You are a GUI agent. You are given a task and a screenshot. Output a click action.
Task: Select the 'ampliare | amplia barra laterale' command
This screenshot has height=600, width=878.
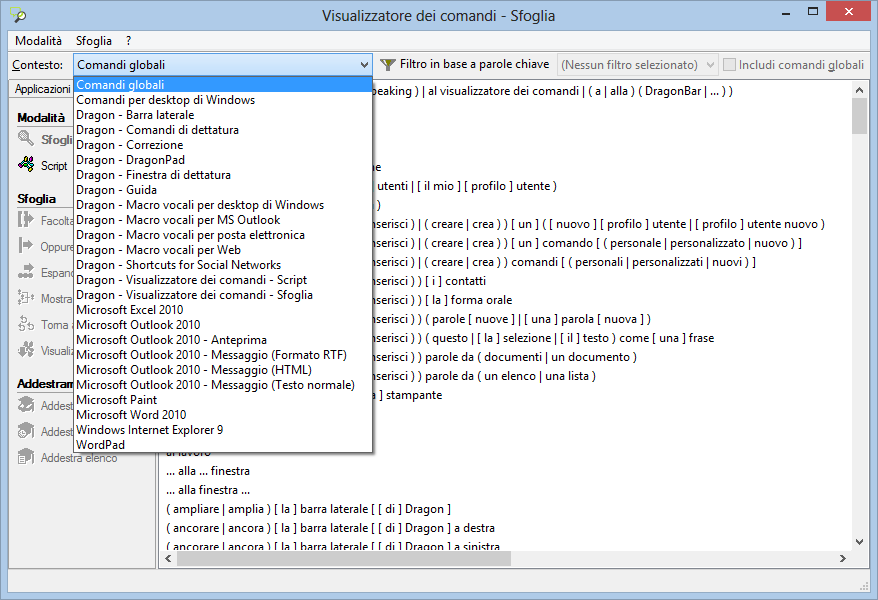tap(308, 509)
